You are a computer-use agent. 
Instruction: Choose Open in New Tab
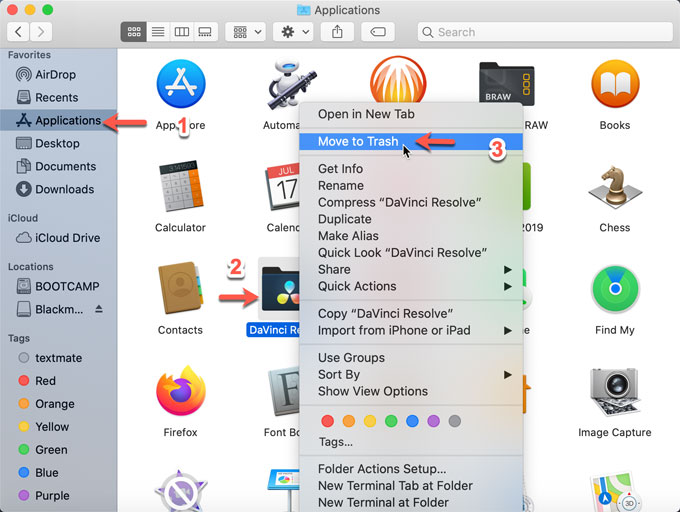coord(411,114)
